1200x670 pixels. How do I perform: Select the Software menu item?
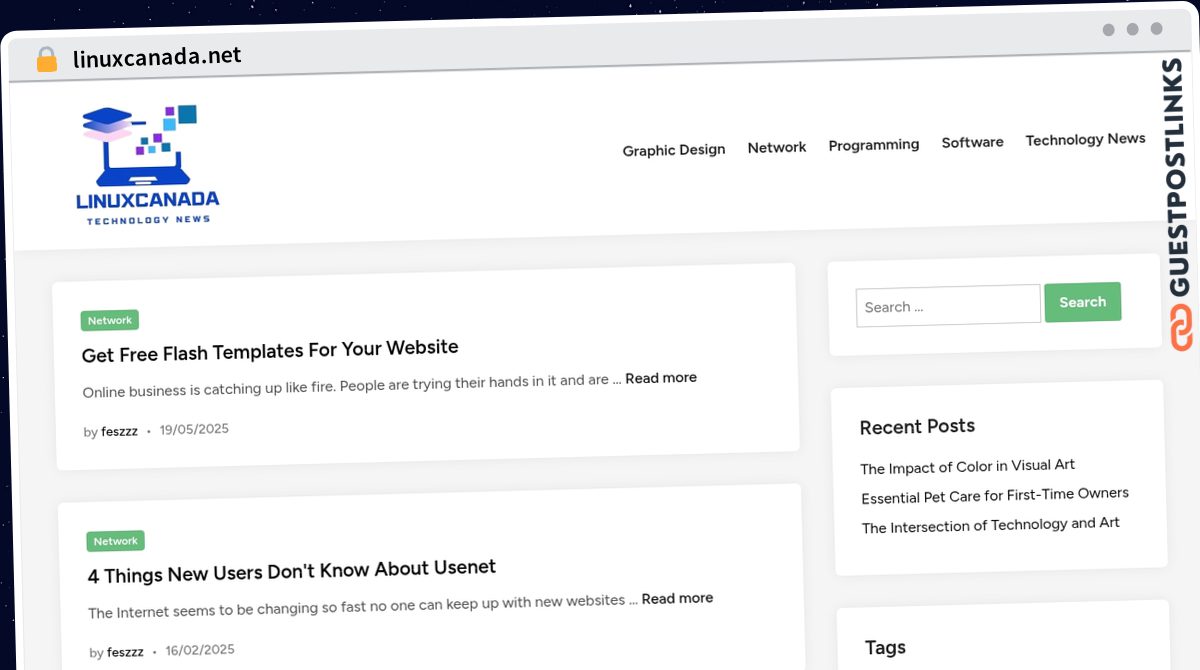(972, 142)
